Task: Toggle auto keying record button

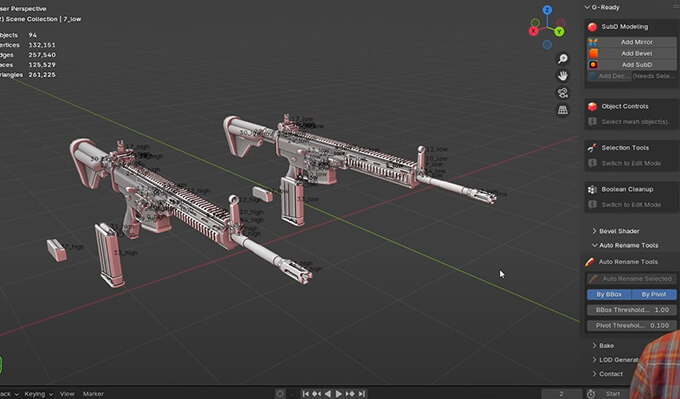Action: click(280, 394)
